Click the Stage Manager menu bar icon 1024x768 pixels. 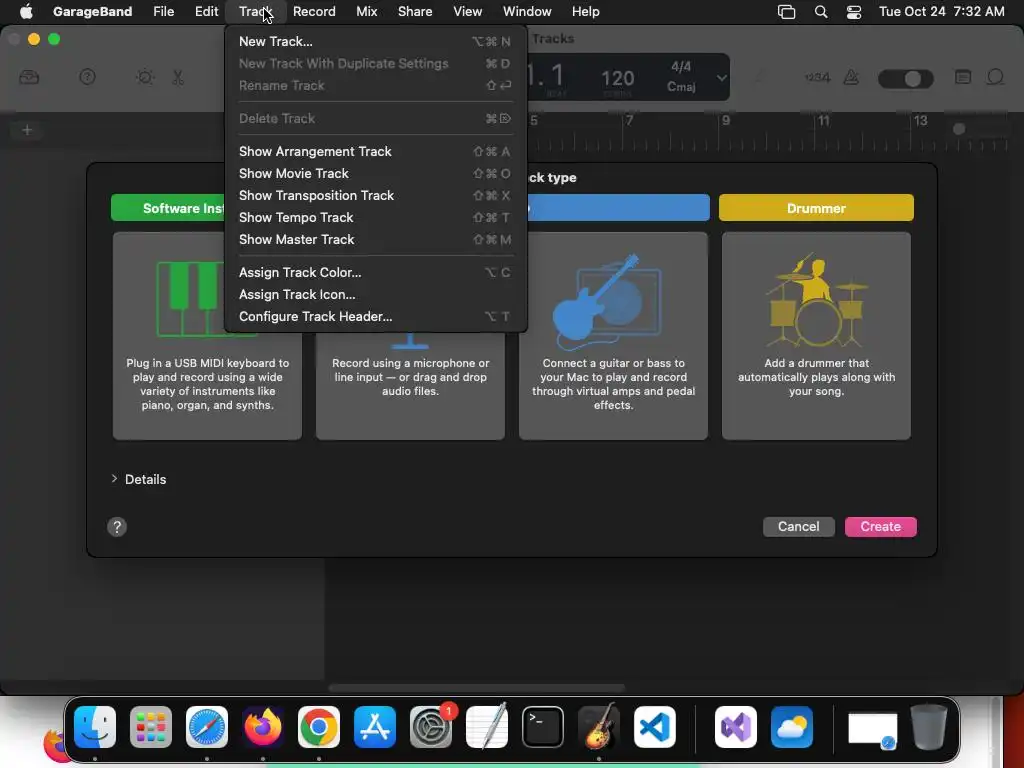pyautogui.click(x=786, y=12)
